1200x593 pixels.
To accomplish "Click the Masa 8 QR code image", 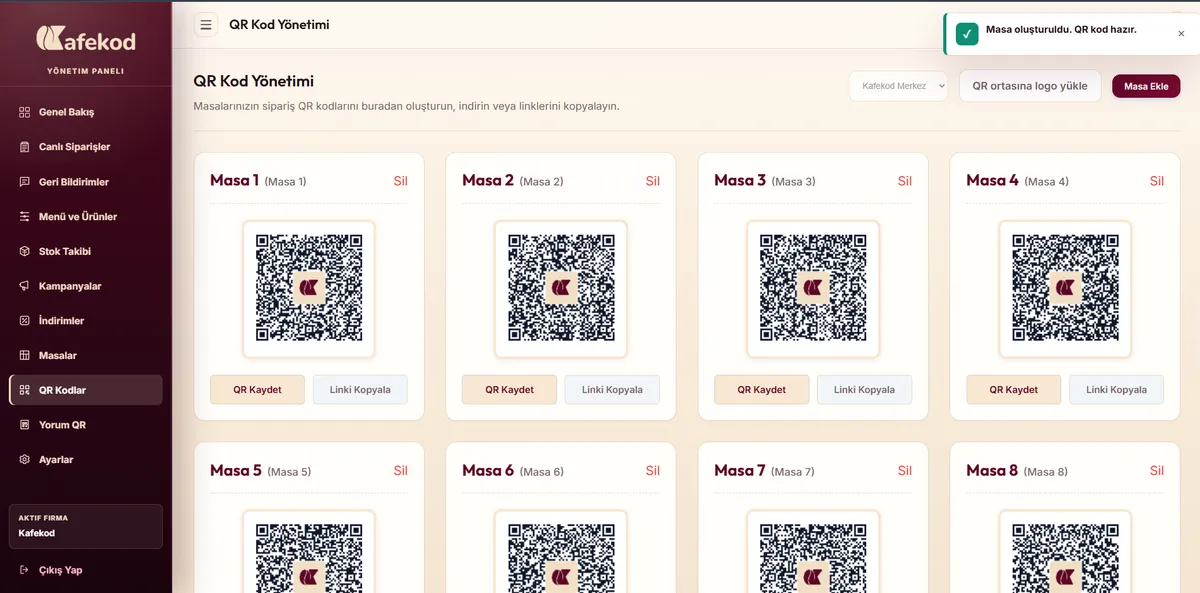I will (1065, 552).
